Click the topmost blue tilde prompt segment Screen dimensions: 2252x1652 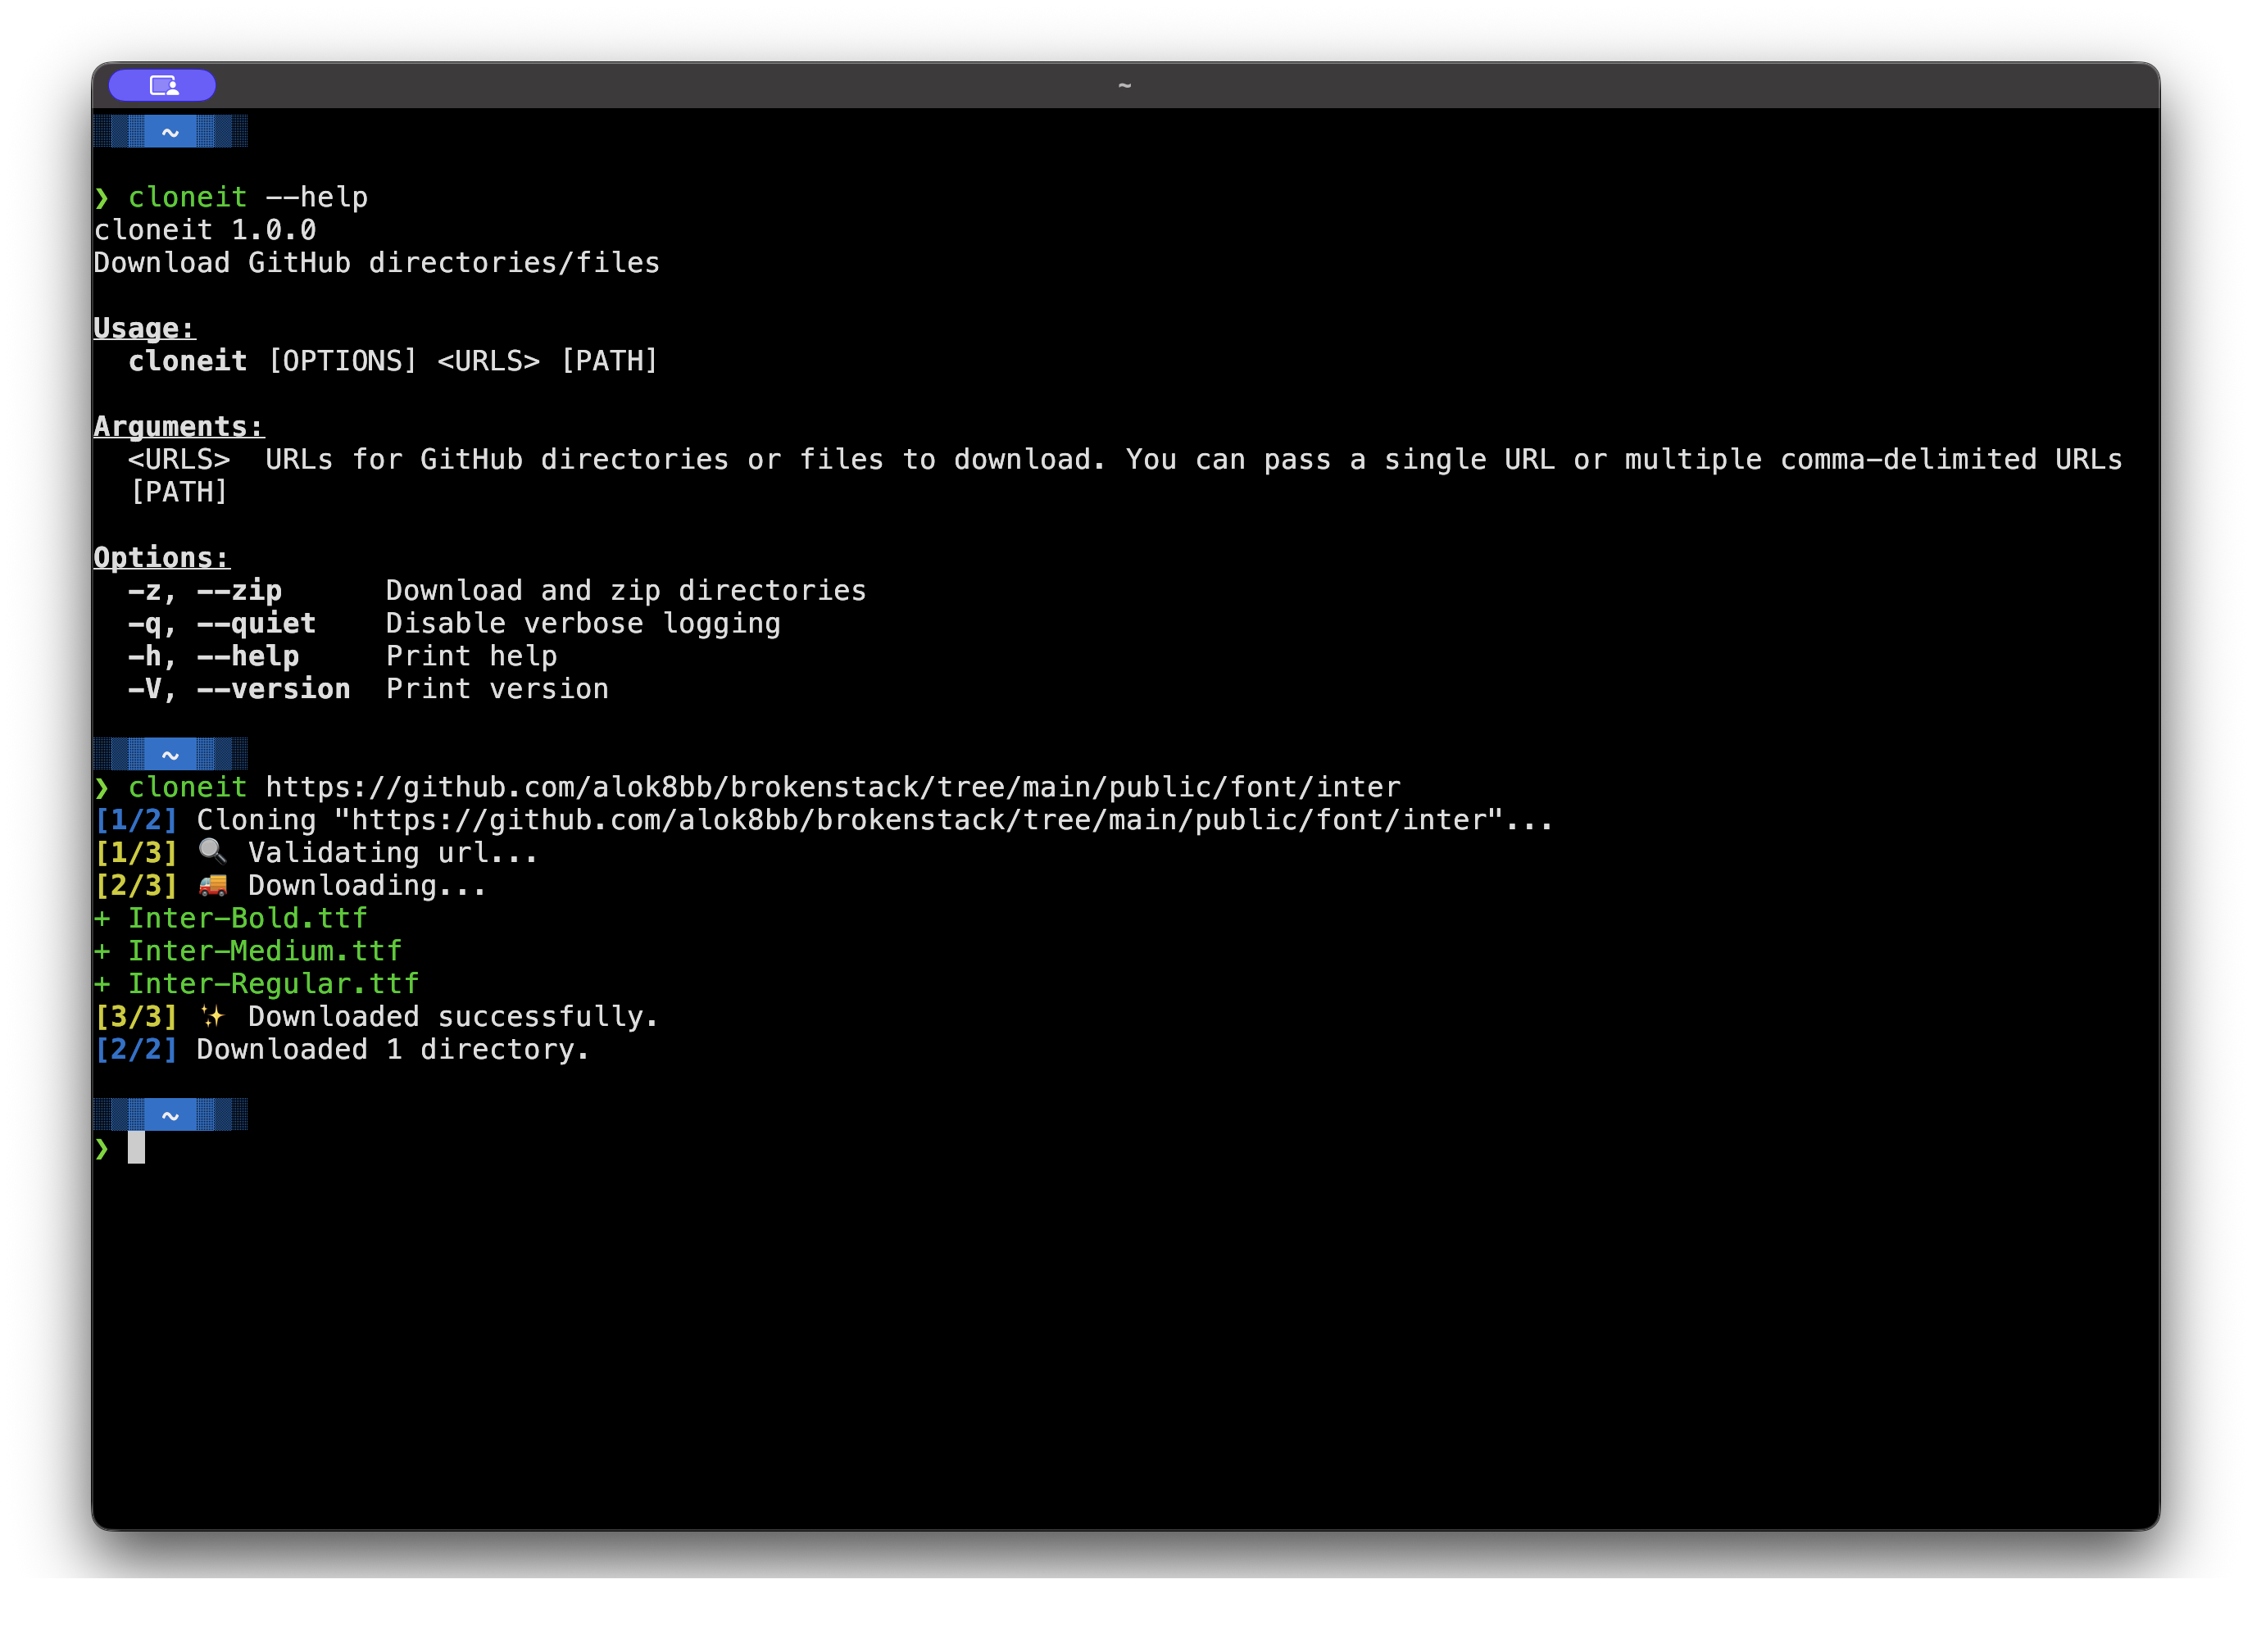coord(170,132)
